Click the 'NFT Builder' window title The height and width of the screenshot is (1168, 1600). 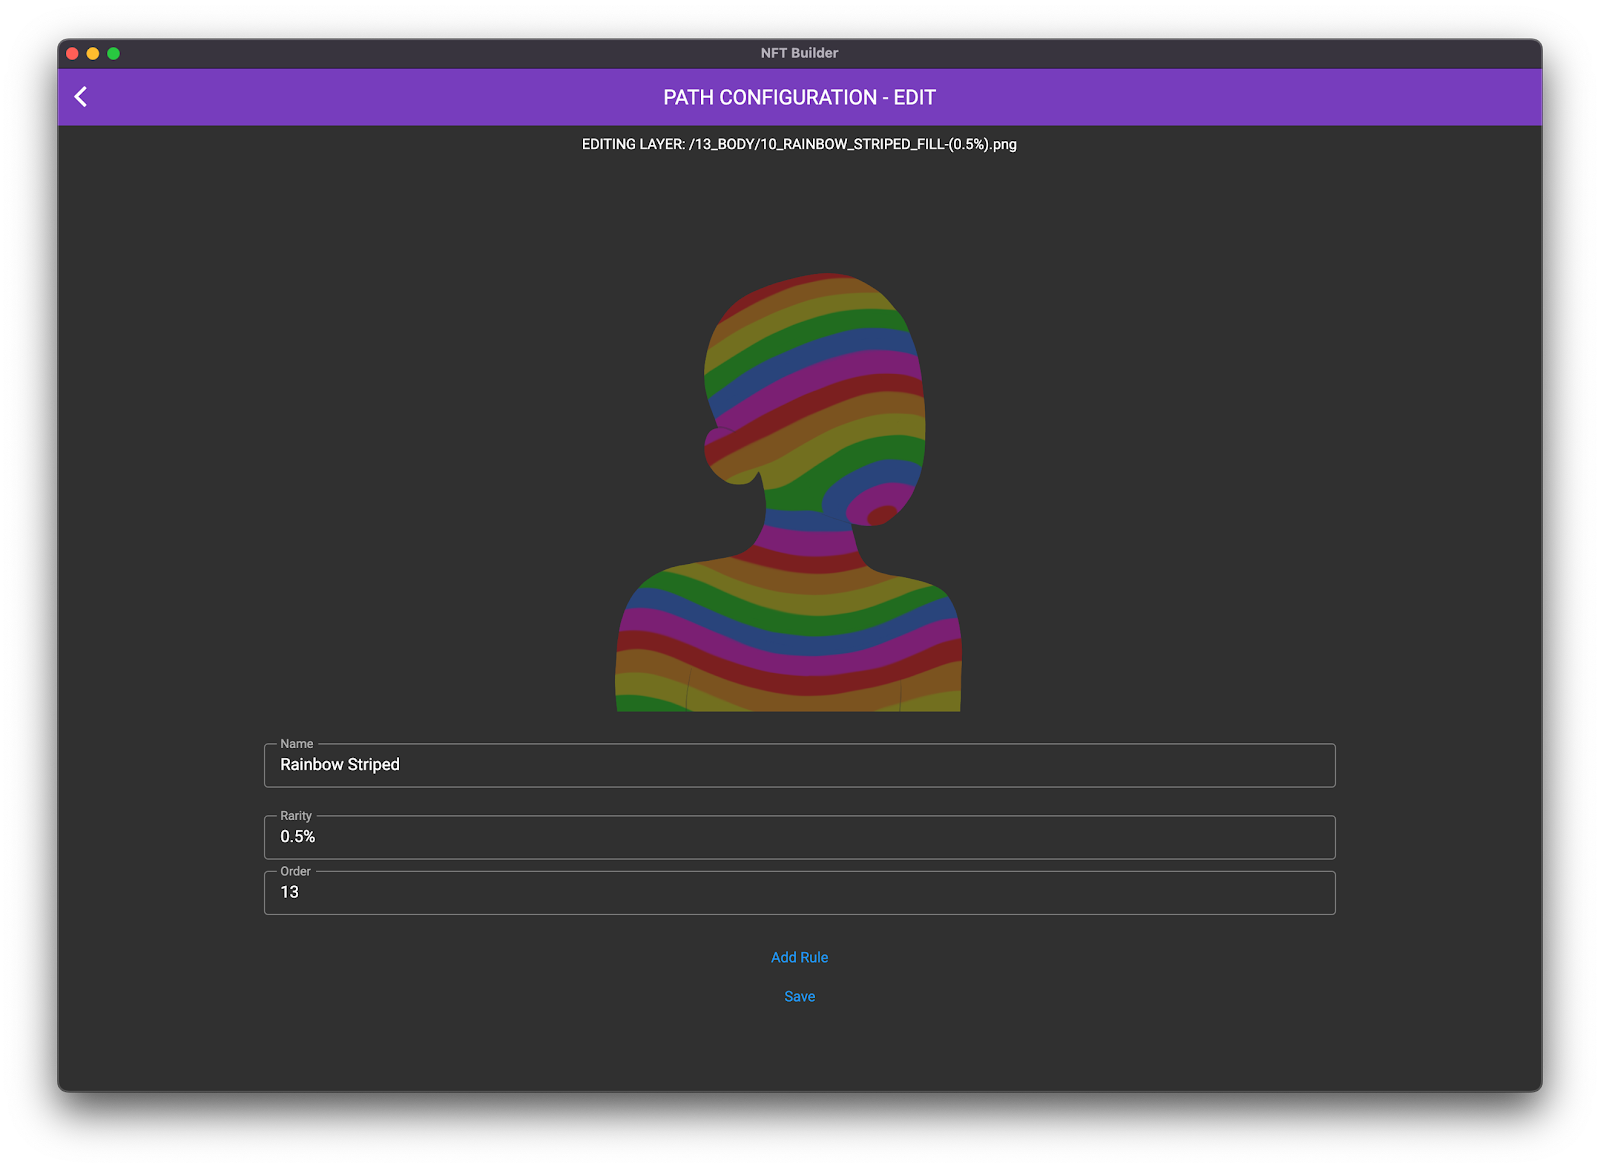coord(799,53)
